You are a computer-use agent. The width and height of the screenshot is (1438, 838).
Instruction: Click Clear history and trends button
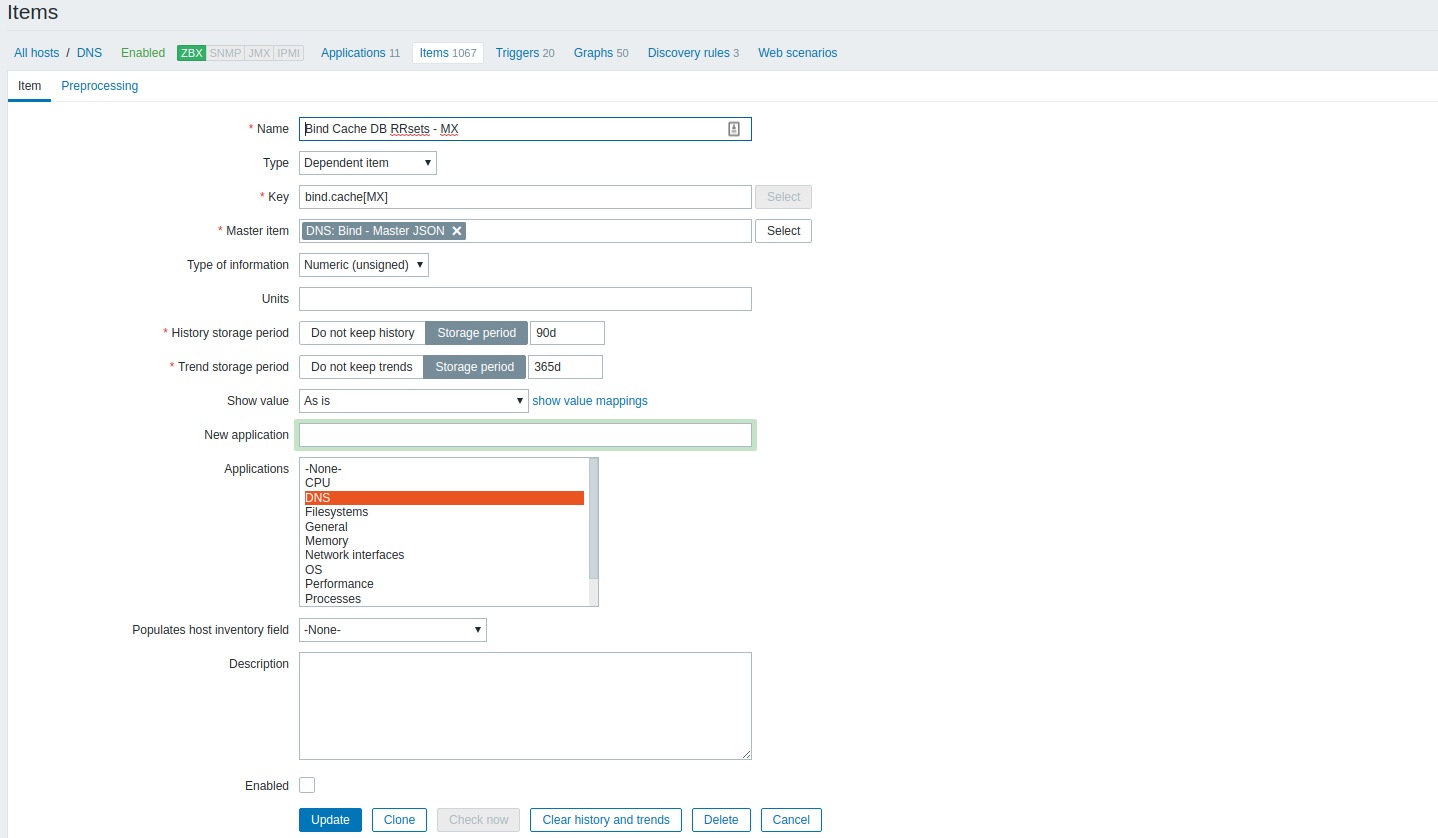pos(606,820)
